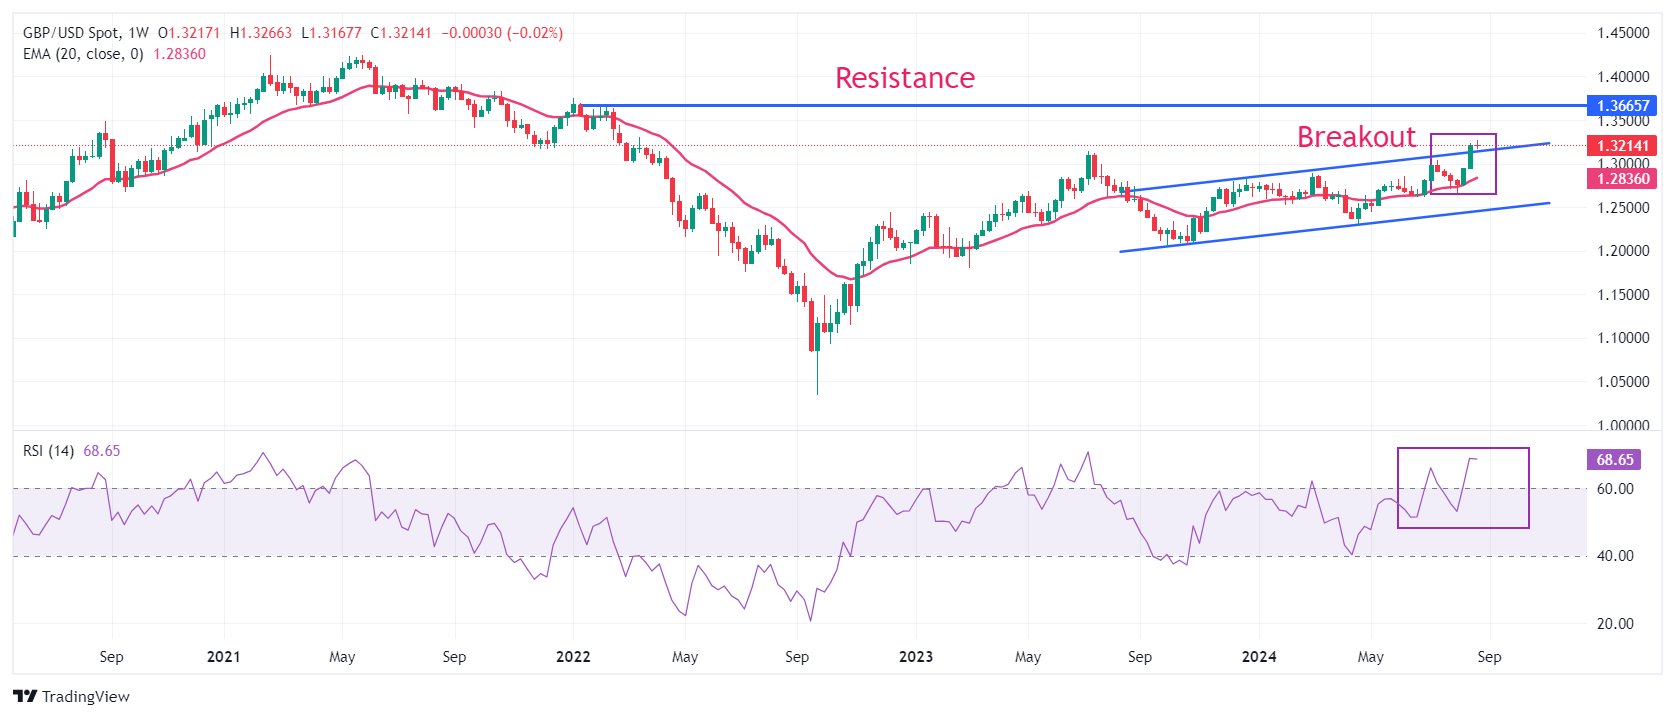Select the Resistance text annotation
Screen dimensions: 1675x718
pos(904,78)
